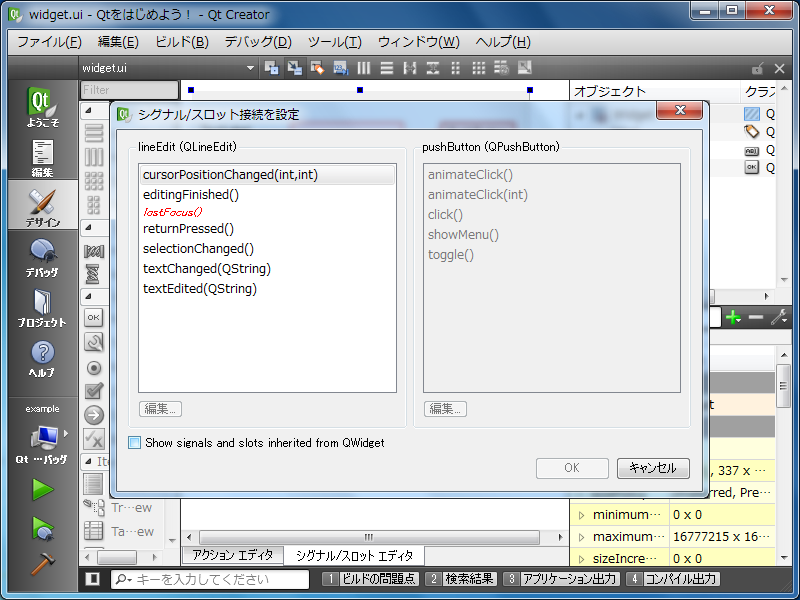Open the Help (ヘルプ) mode icon

(42, 358)
